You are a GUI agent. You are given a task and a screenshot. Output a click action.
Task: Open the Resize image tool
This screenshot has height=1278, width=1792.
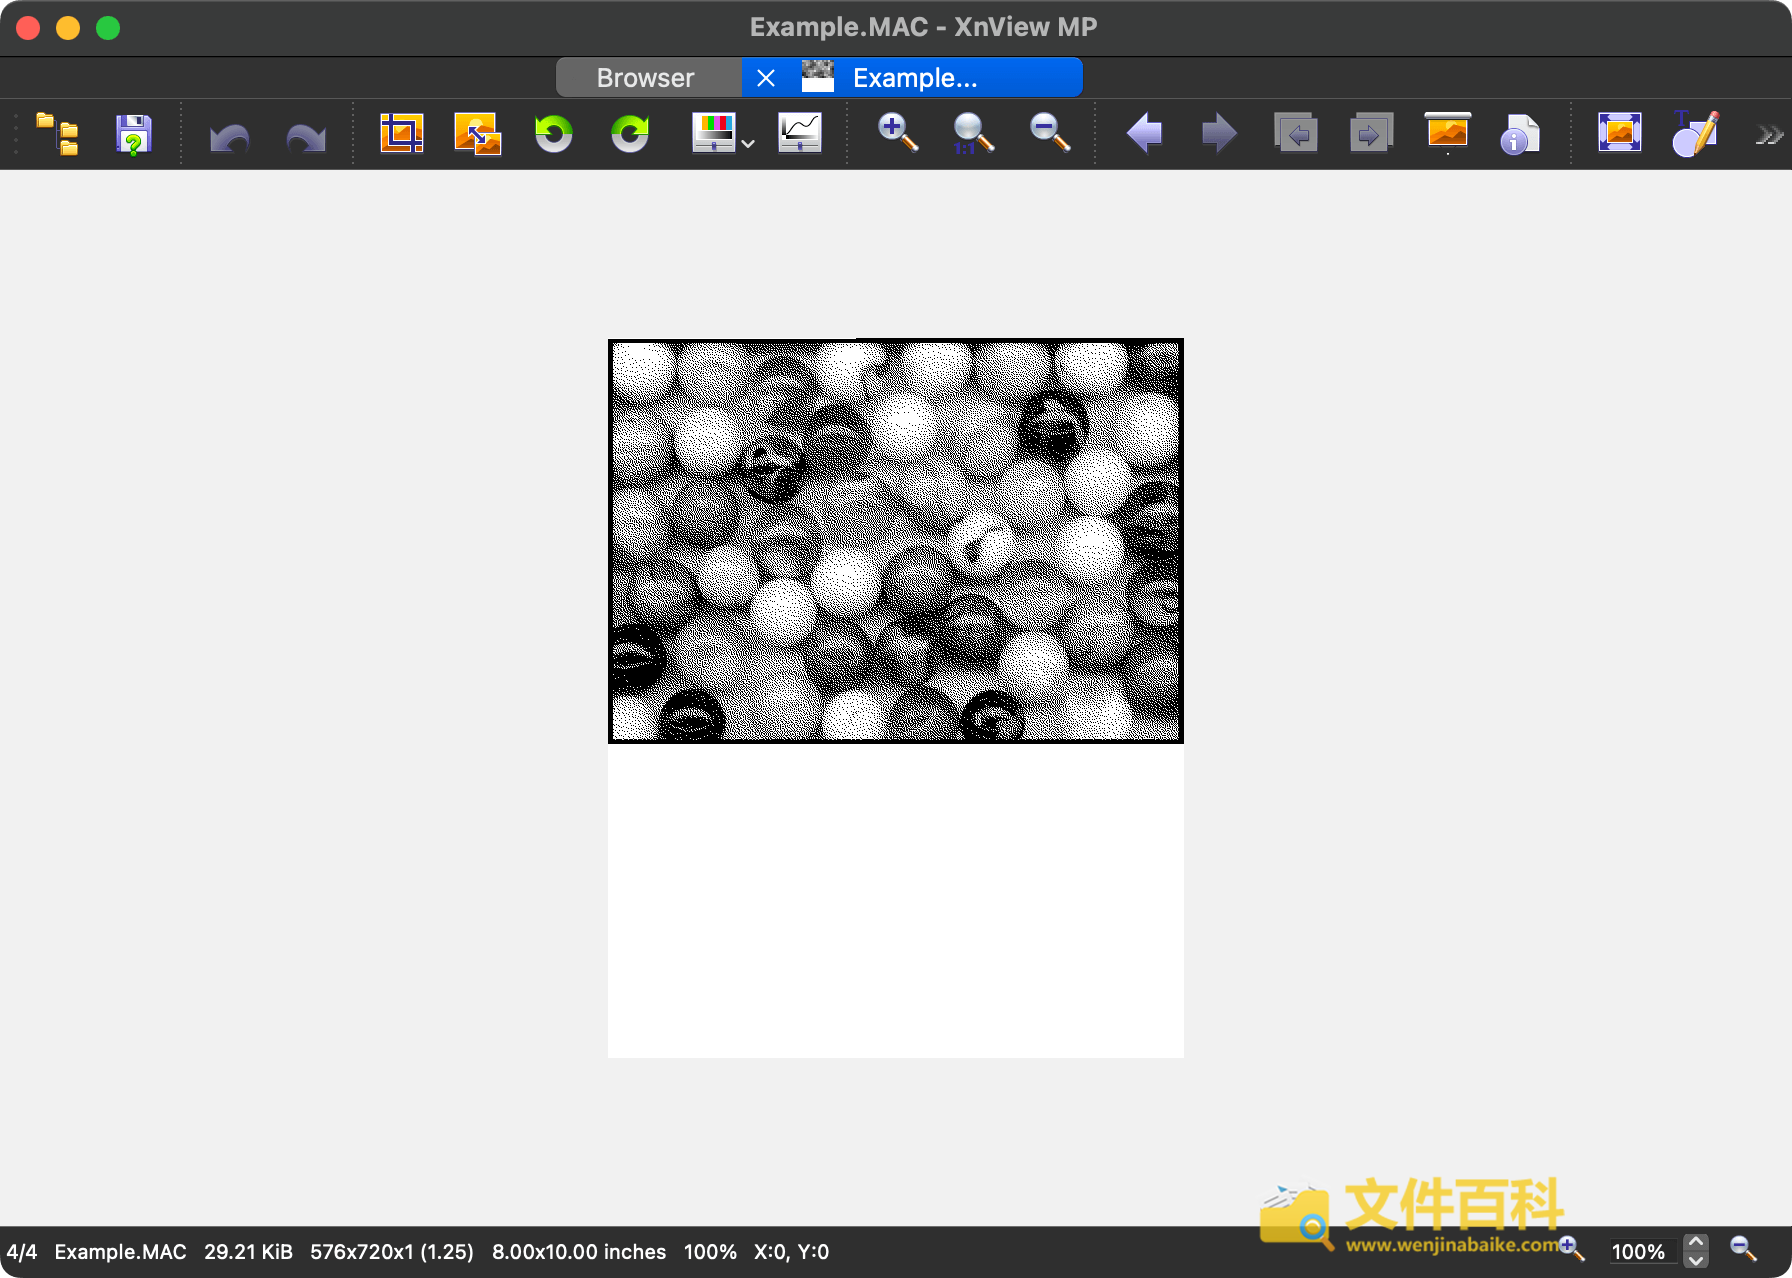click(478, 133)
